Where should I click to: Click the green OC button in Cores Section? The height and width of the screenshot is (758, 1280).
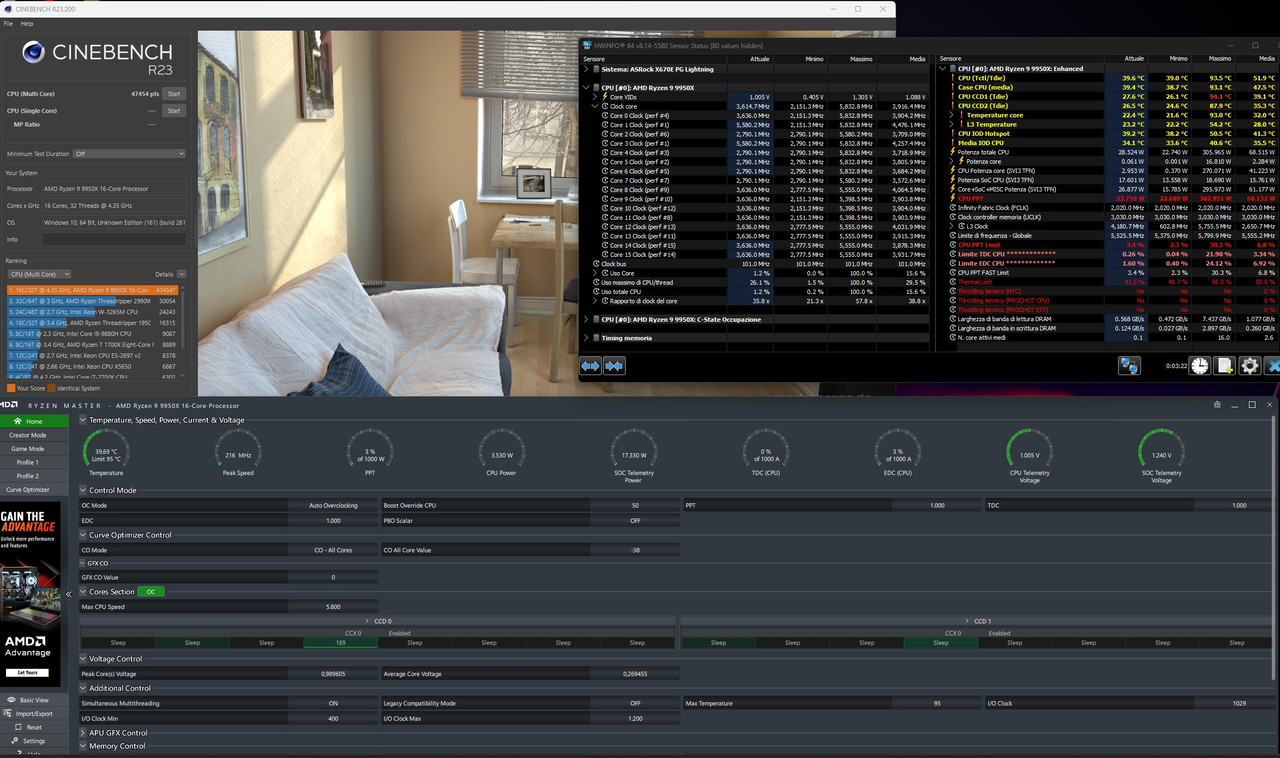[151, 591]
